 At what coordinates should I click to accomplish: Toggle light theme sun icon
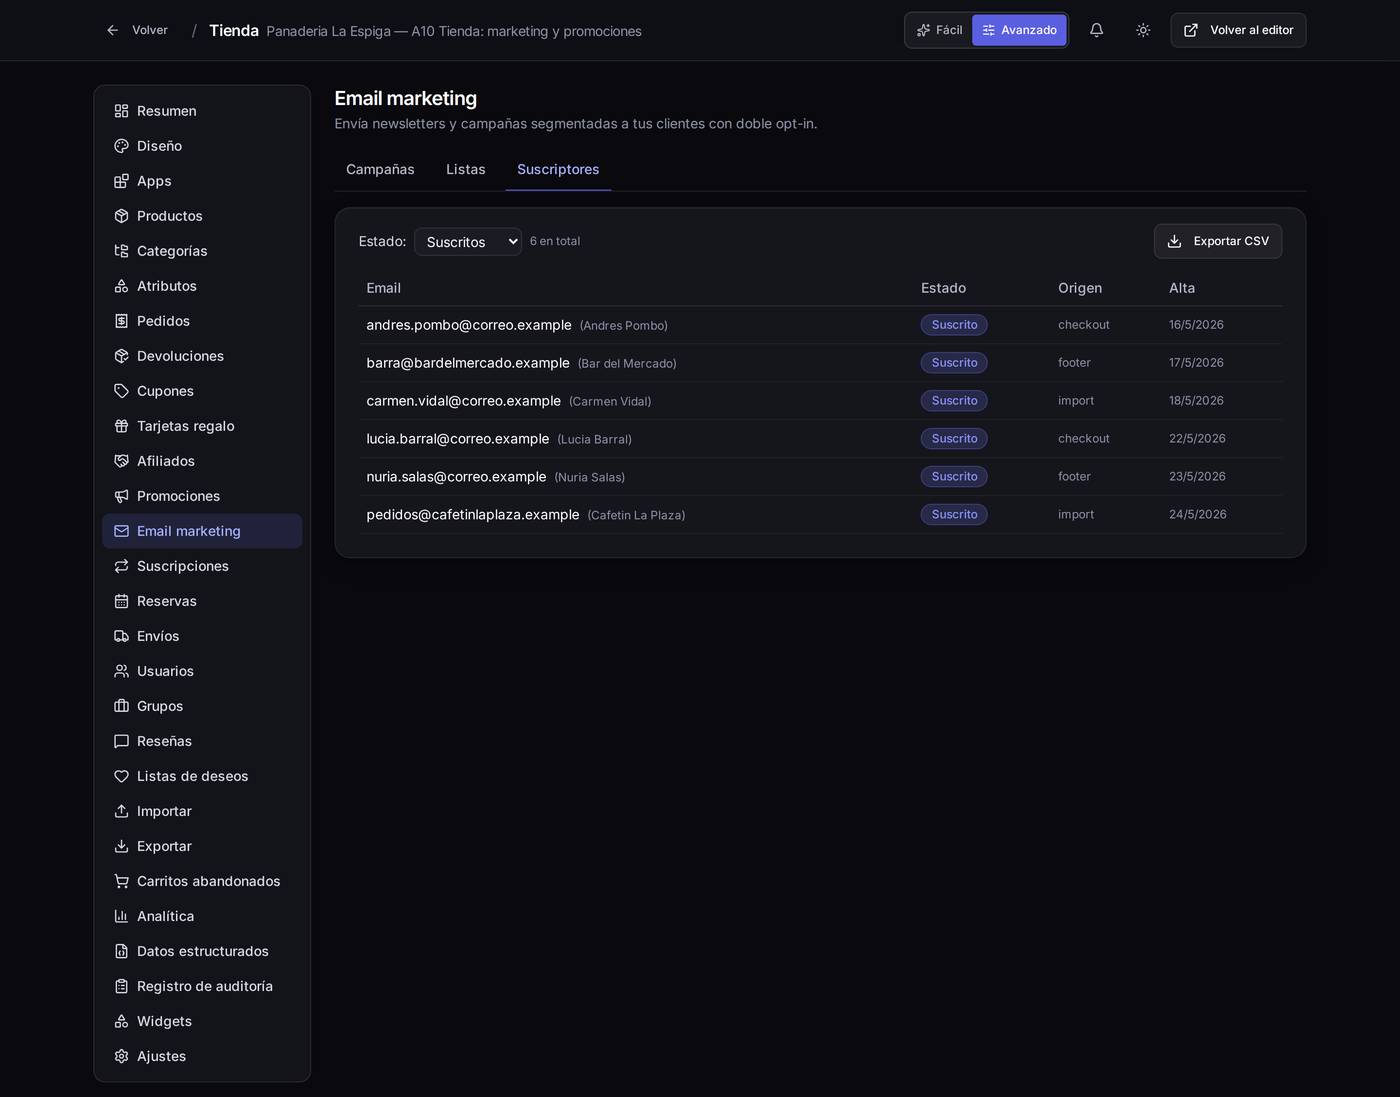click(1143, 30)
